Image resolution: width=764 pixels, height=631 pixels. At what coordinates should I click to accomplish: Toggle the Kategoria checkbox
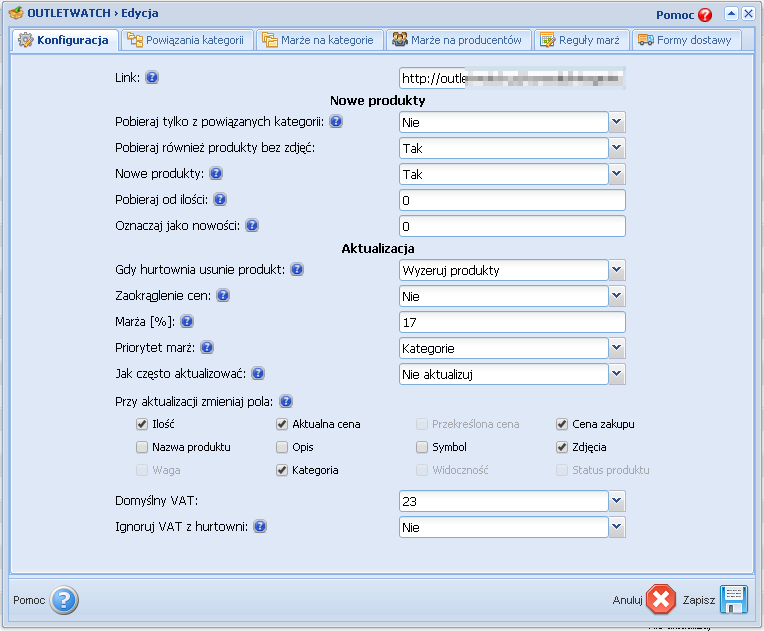click(x=282, y=470)
